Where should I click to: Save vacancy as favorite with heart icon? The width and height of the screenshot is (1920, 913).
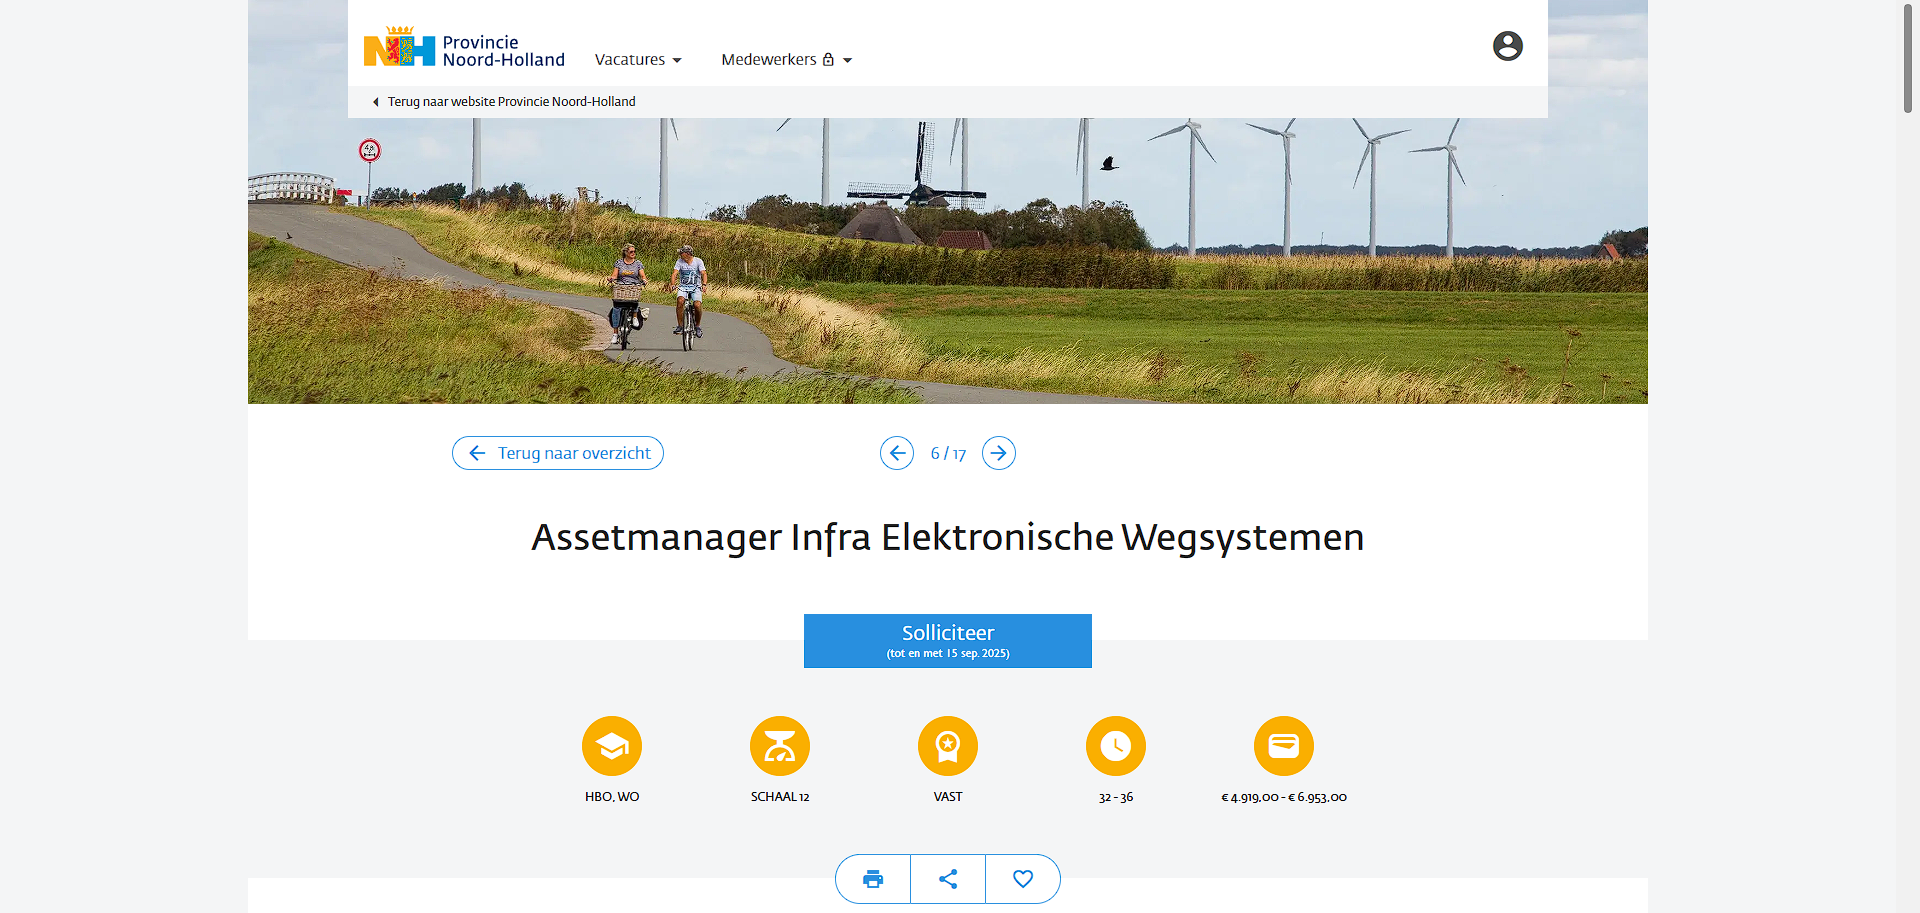(x=1022, y=879)
